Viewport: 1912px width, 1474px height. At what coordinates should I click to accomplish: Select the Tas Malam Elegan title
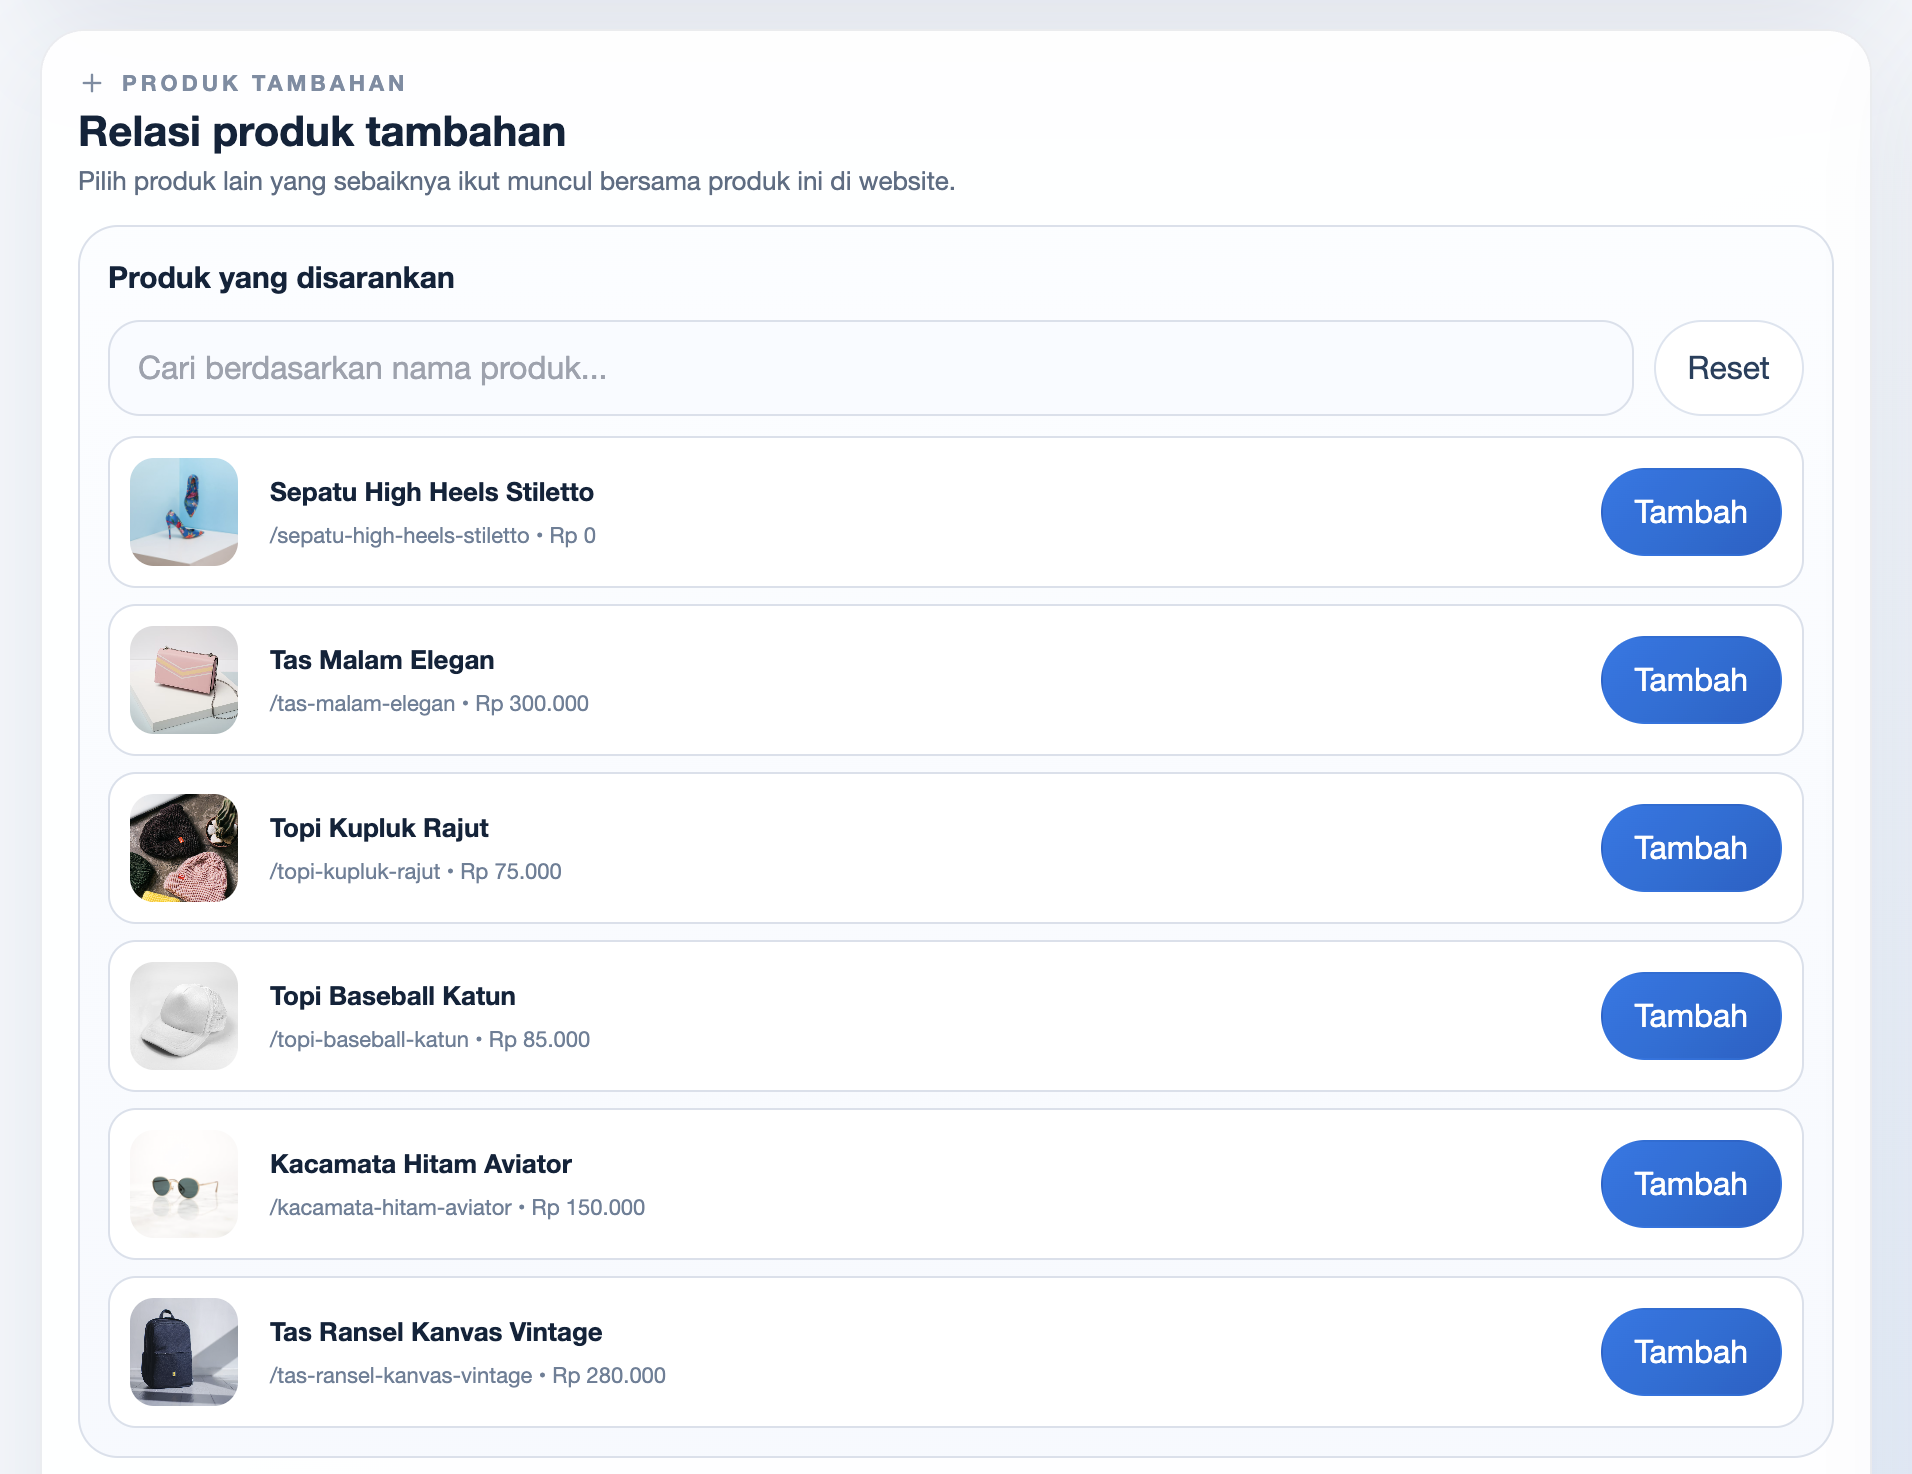(x=382, y=660)
